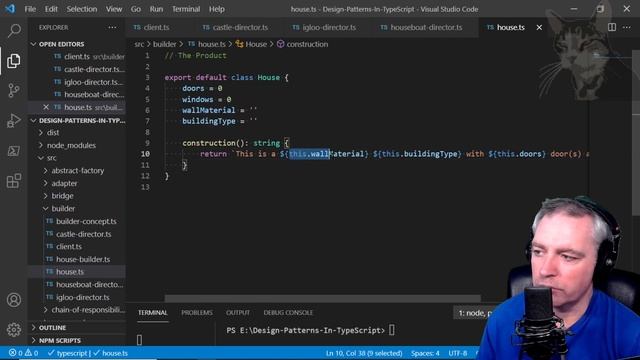Click the editor horizontal scrollbar
640x360 pixels.
(x=322, y=299)
